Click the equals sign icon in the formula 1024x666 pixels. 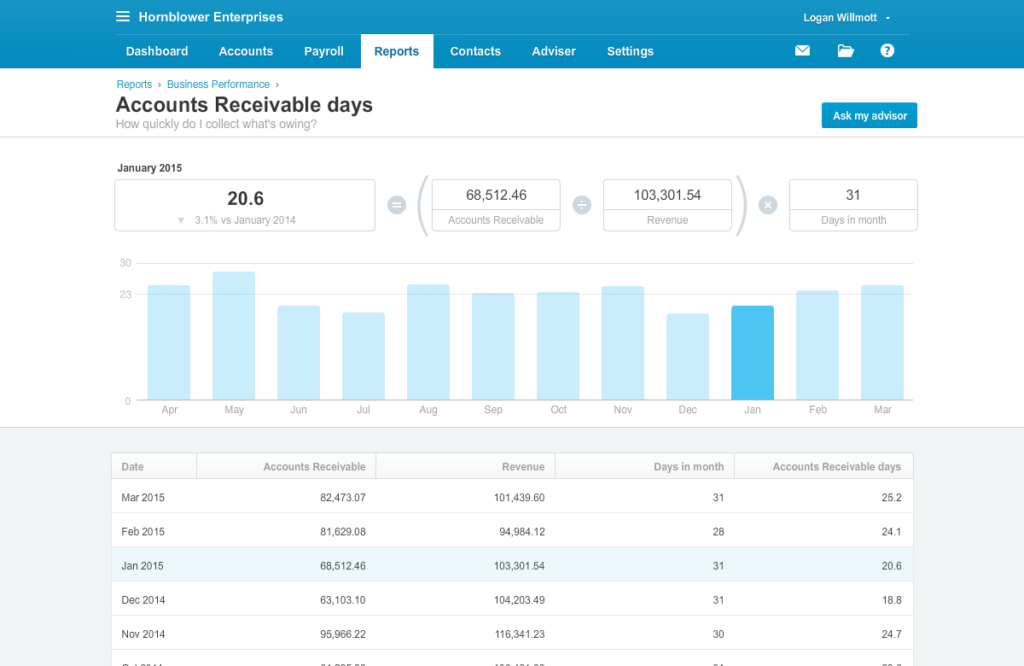(396, 204)
